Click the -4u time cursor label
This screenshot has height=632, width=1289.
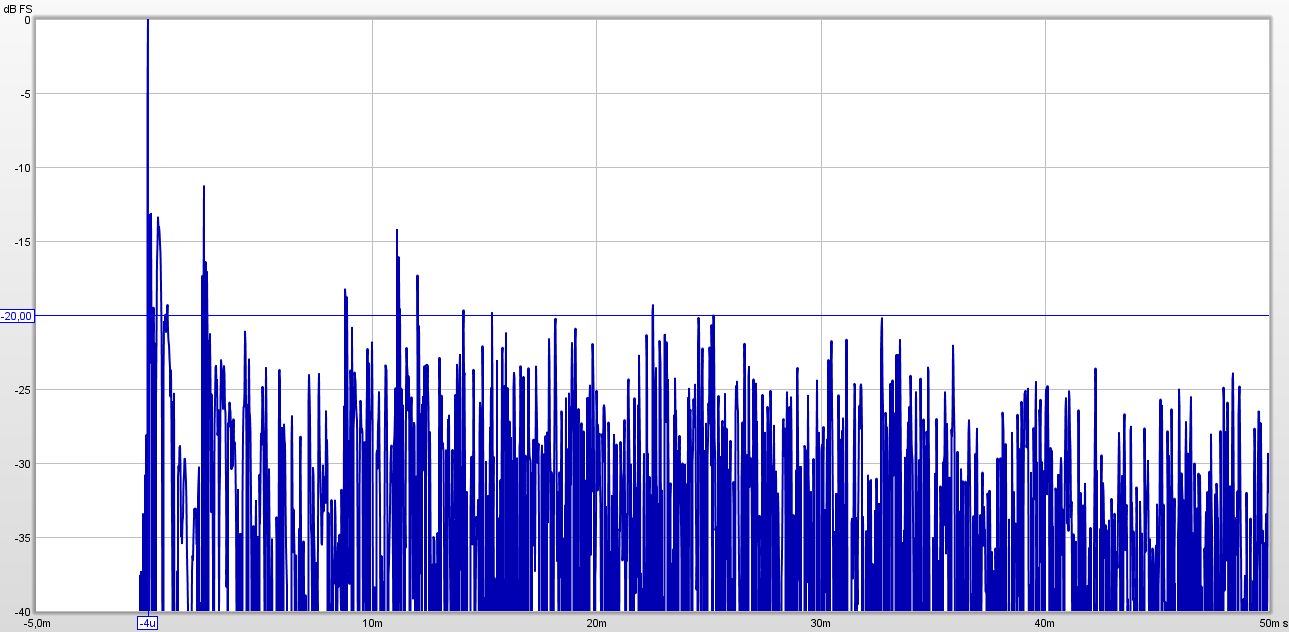[x=148, y=623]
